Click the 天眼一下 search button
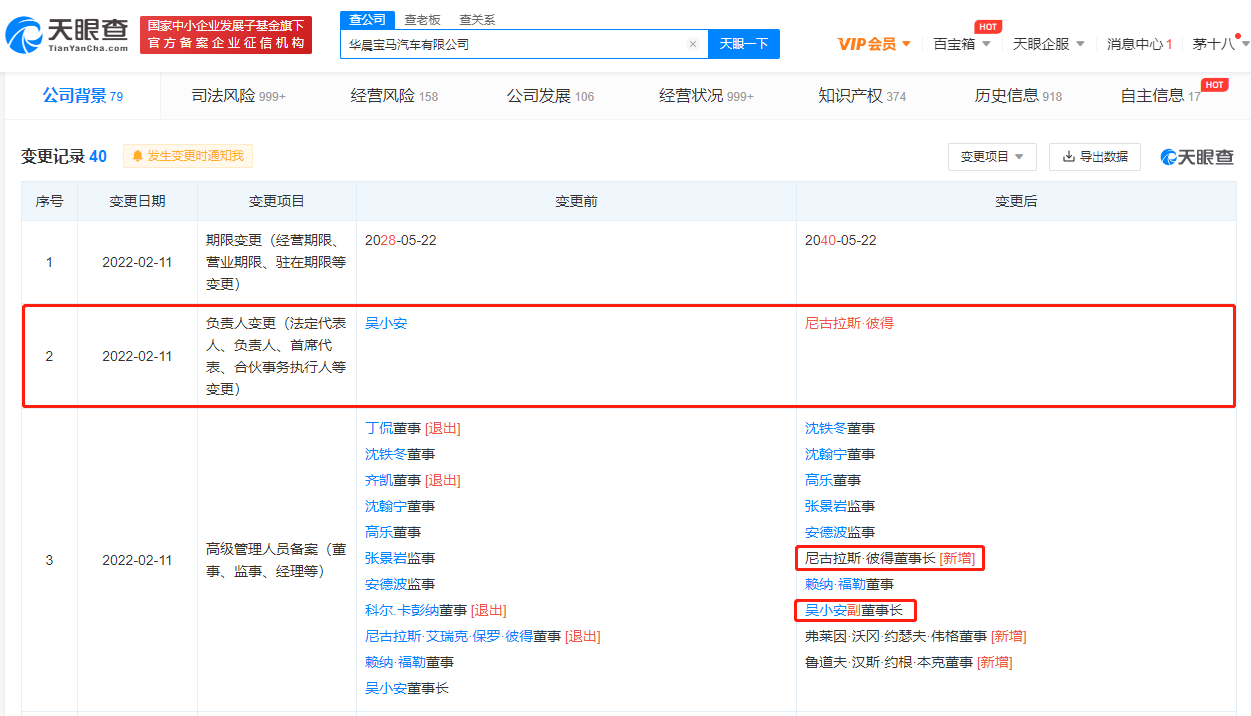The image size is (1251, 716). (x=744, y=44)
